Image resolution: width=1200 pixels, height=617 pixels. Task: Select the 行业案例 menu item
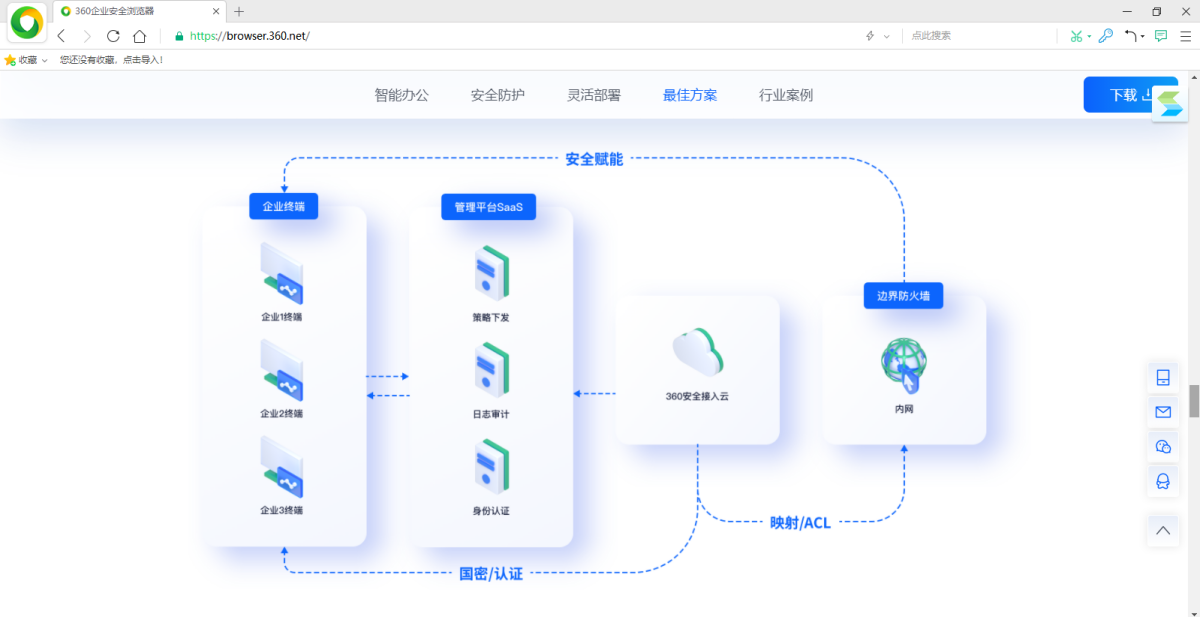click(x=786, y=94)
